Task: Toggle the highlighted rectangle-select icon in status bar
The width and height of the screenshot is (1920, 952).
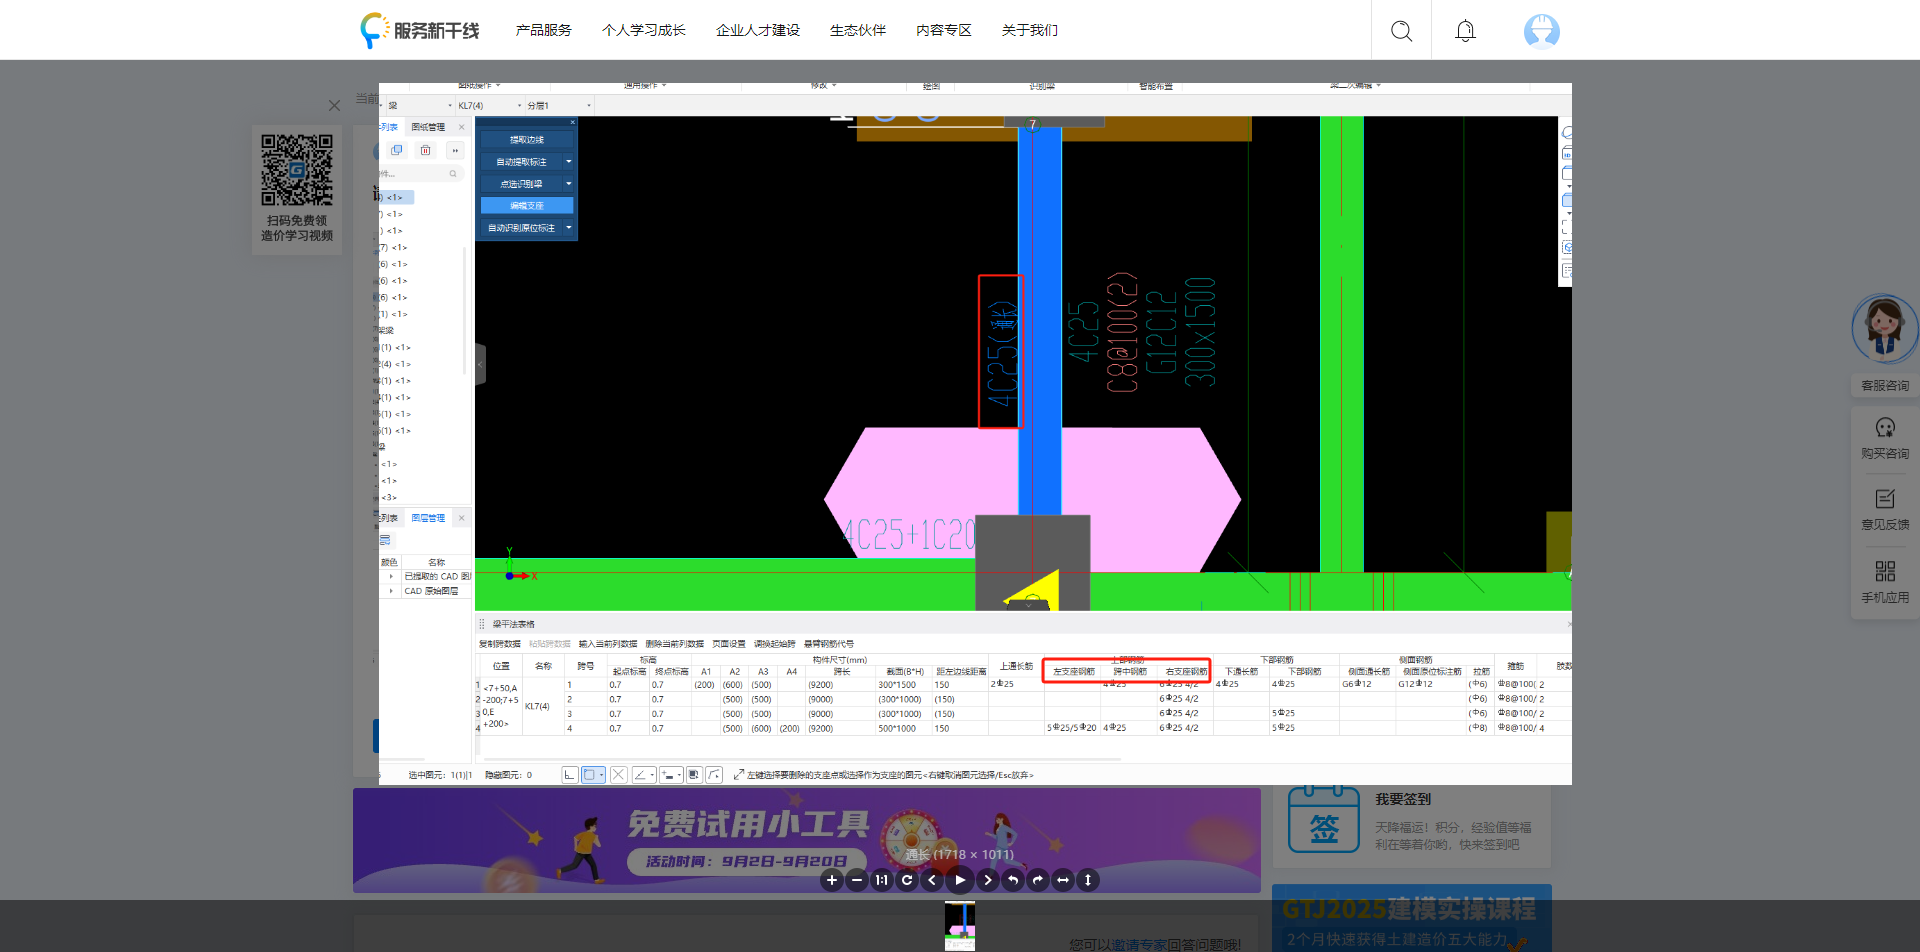Action: [593, 775]
